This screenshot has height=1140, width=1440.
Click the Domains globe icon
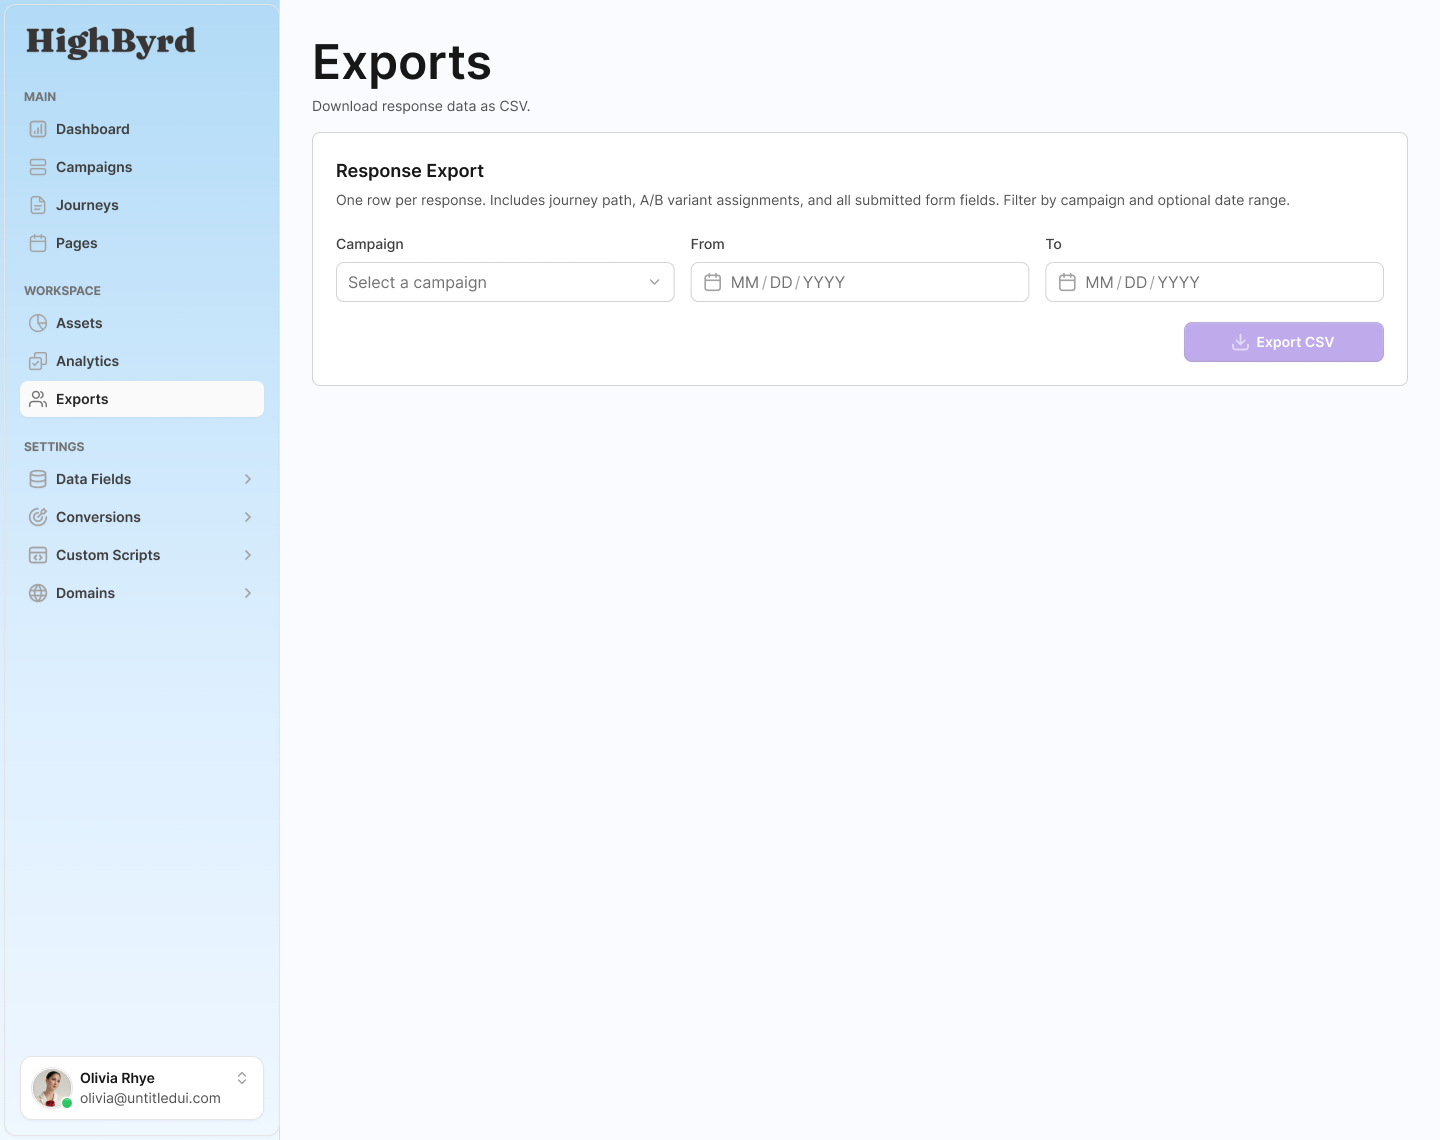point(38,593)
